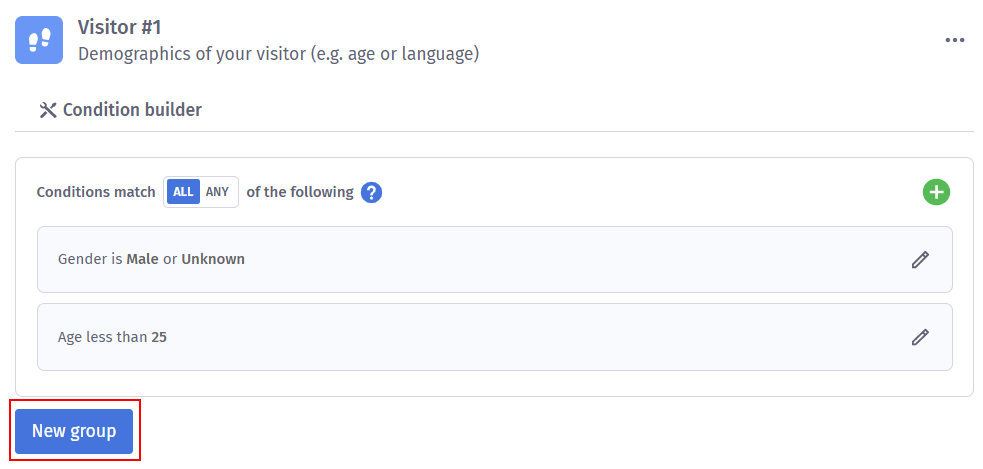This screenshot has width=983, height=469.
Task: Click the visitor footprints icon
Action: pos(40,40)
